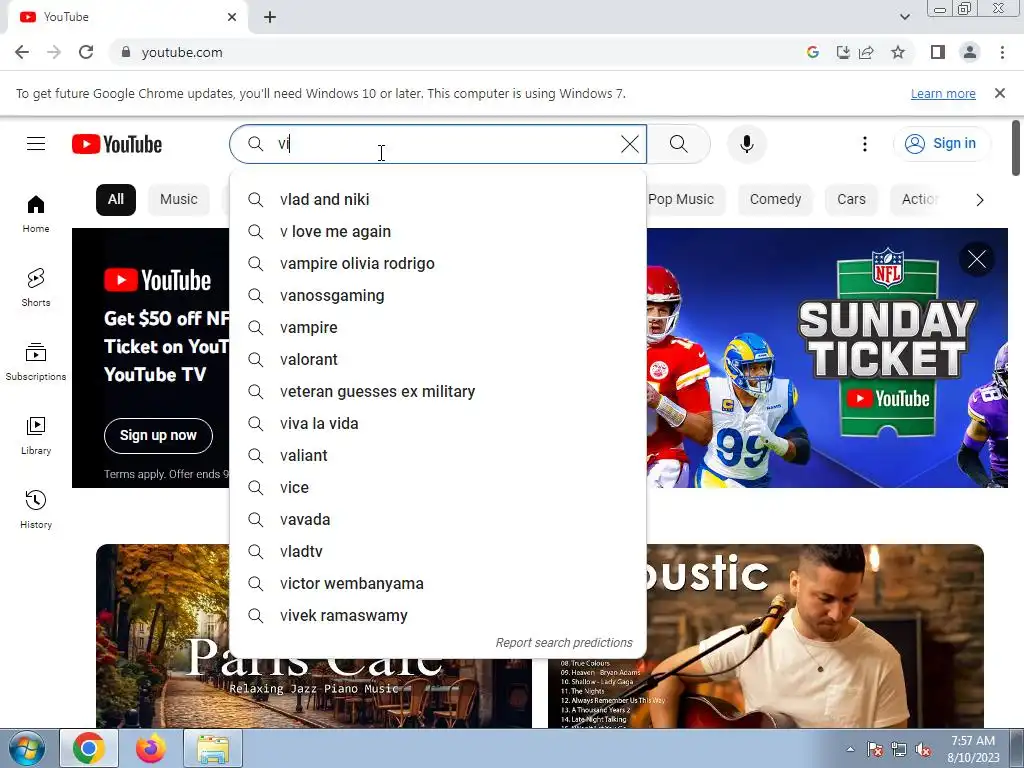Open the Learn more link
1024x768 pixels.
(943, 94)
